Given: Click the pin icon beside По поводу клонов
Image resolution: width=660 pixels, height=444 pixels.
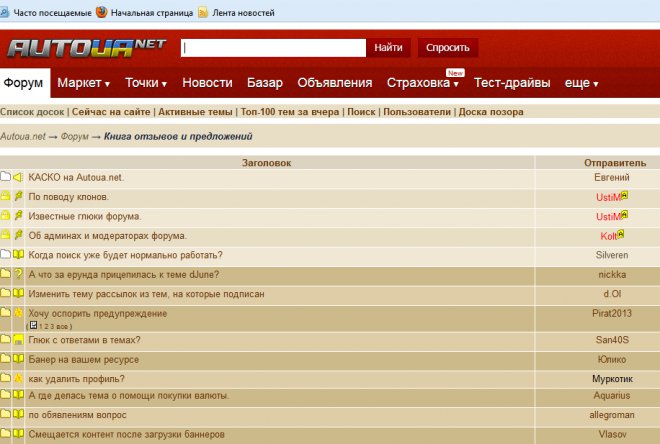Looking at the screenshot, I should (x=18, y=197).
